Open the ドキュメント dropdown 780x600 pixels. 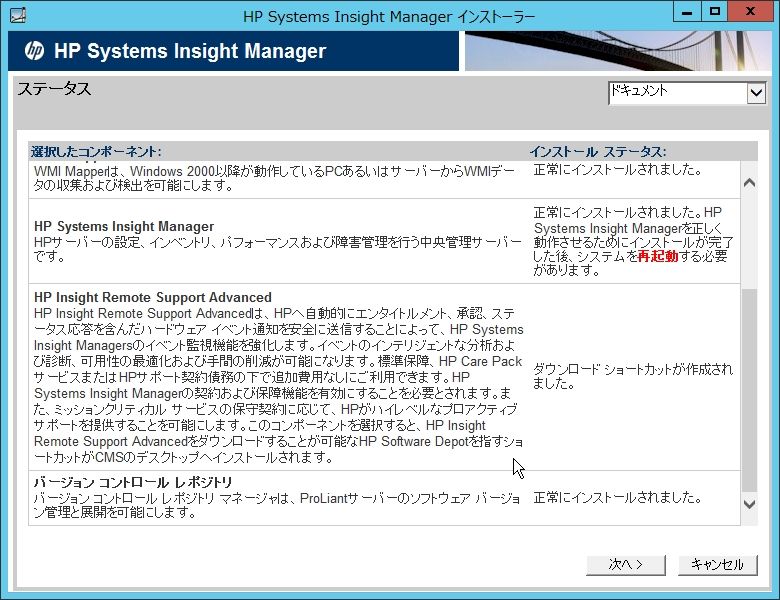coord(687,93)
